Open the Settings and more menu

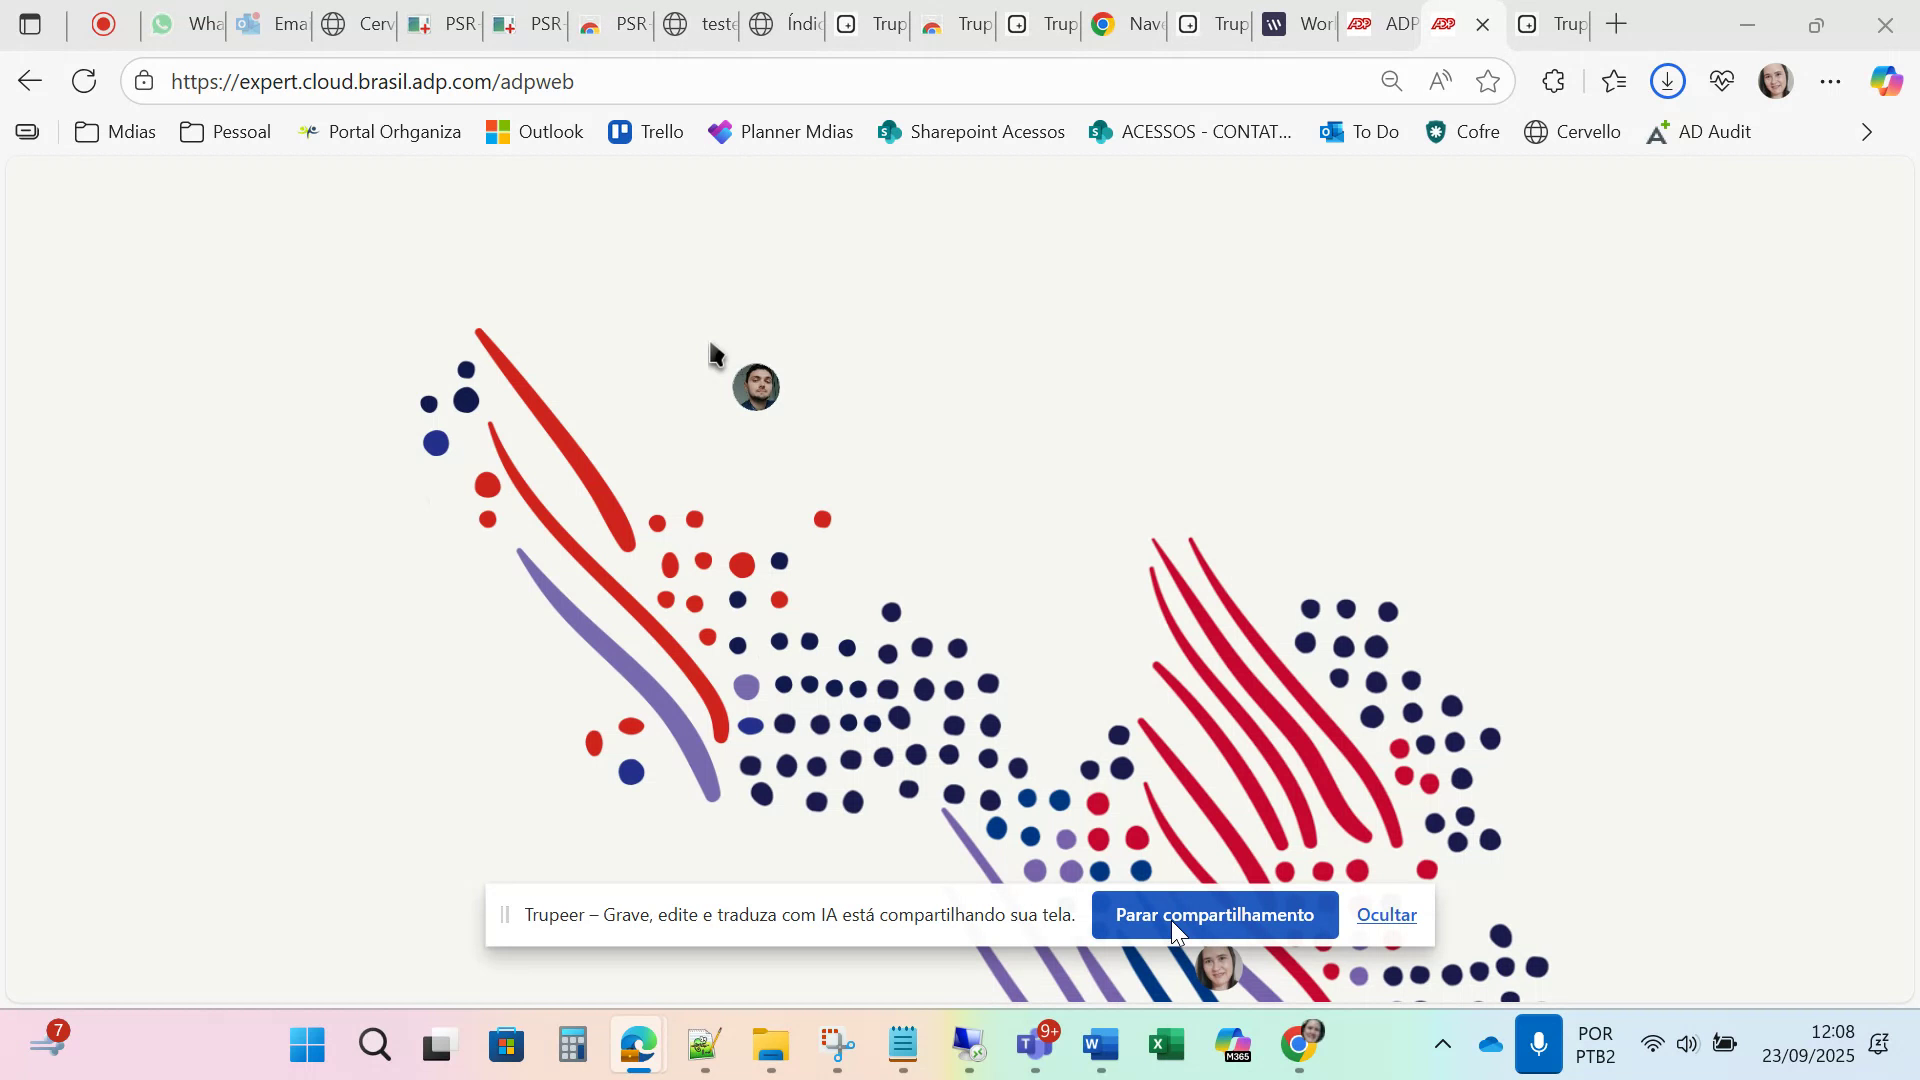[x=1831, y=81]
